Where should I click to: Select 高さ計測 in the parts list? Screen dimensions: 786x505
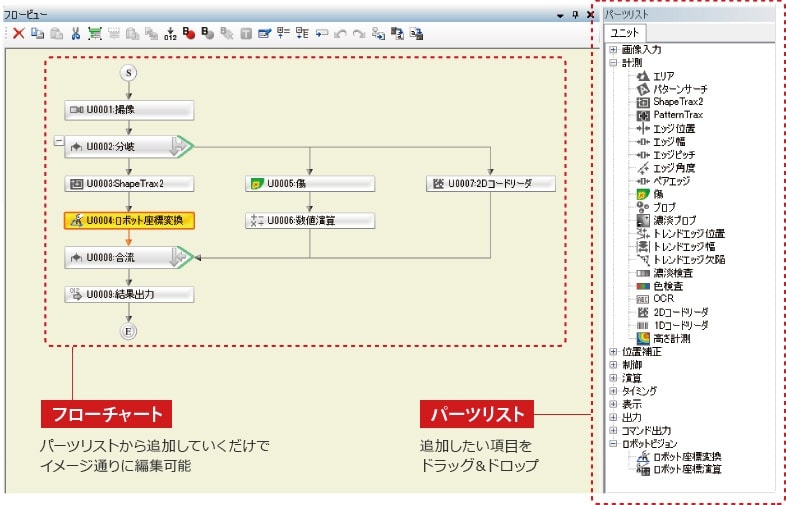(x=671, y=338)
